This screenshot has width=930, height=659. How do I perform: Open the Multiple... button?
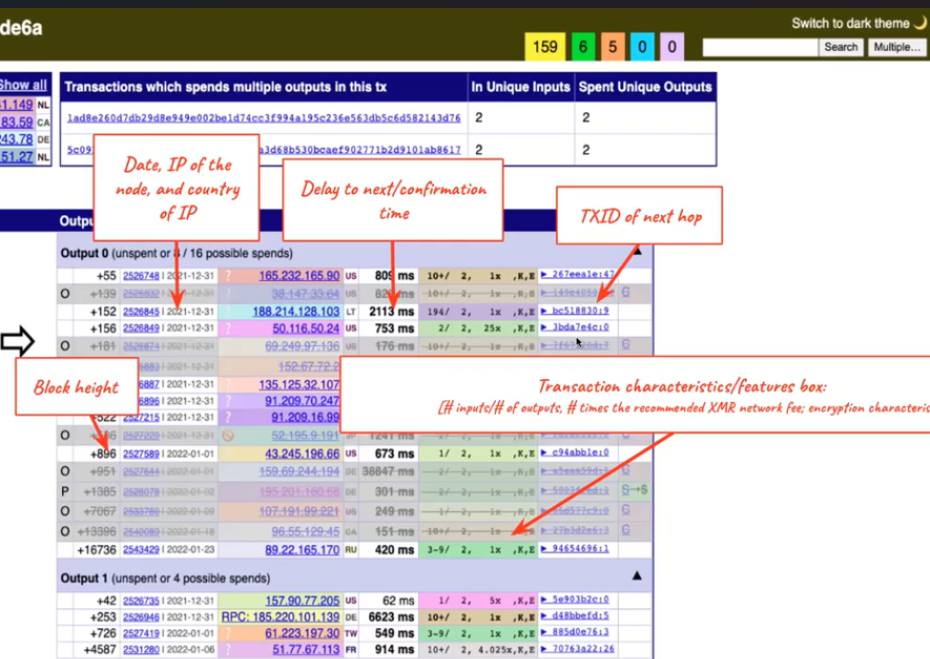tap(896, 47)
